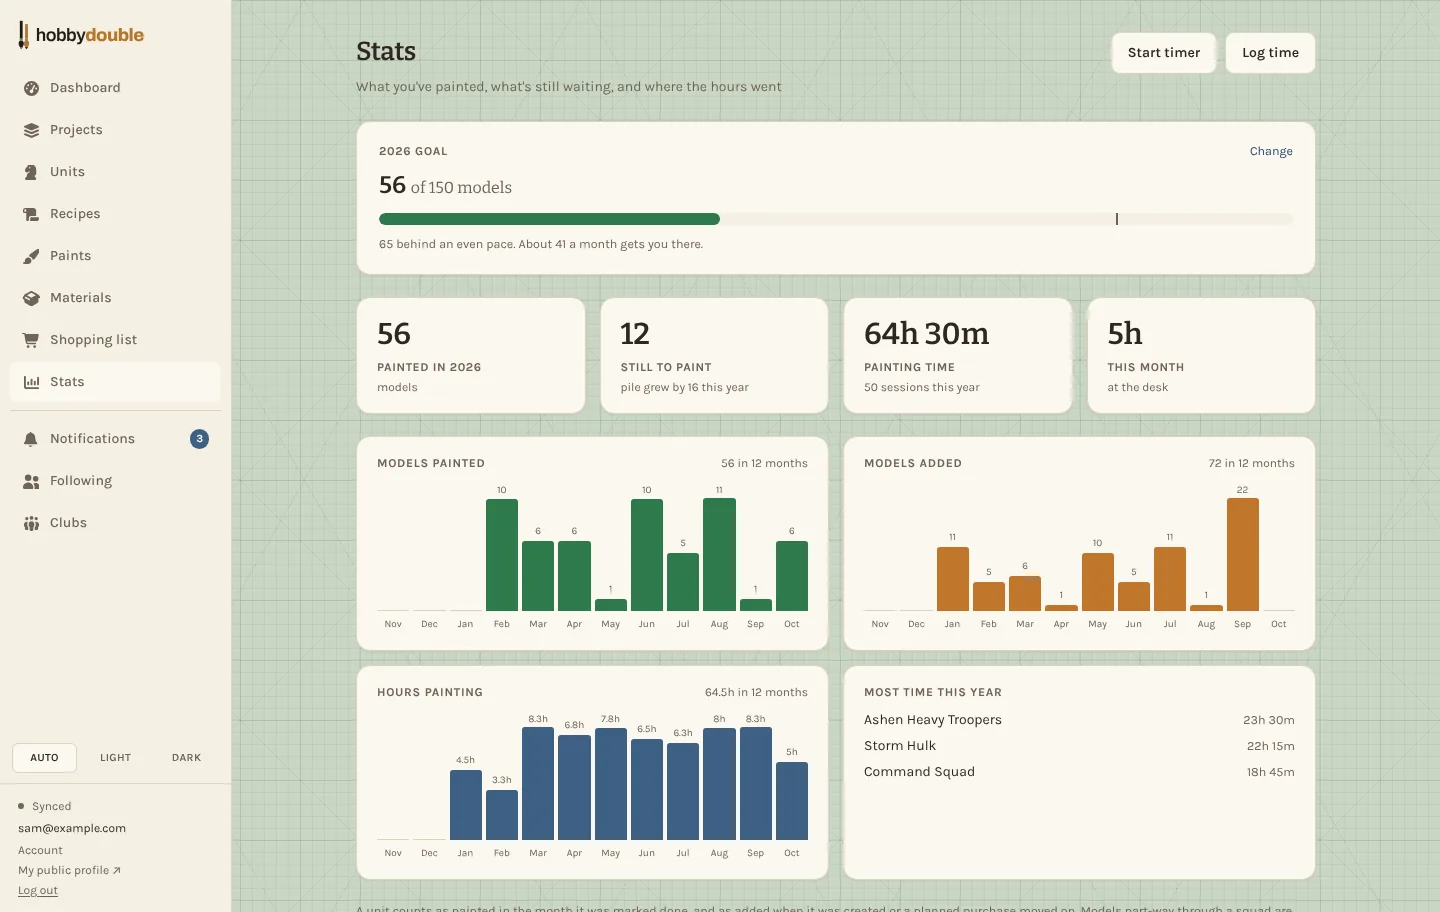Click the Following people icon

click(31, 481)
